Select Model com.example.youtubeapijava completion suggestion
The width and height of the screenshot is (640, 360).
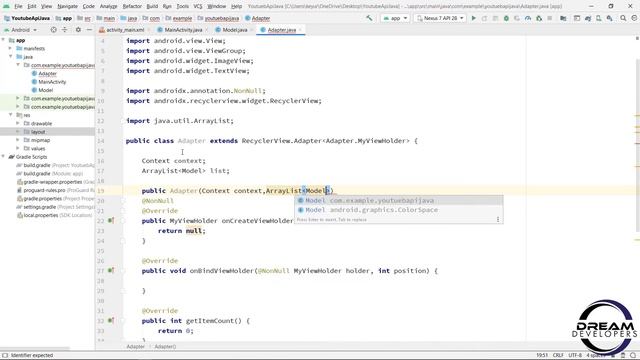pyautogui.click(x=398, y=200)
